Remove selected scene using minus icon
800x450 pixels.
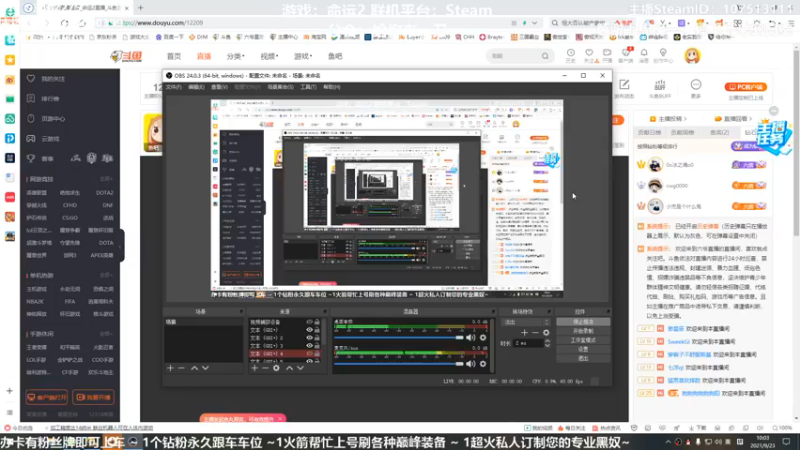pos(181,368)
